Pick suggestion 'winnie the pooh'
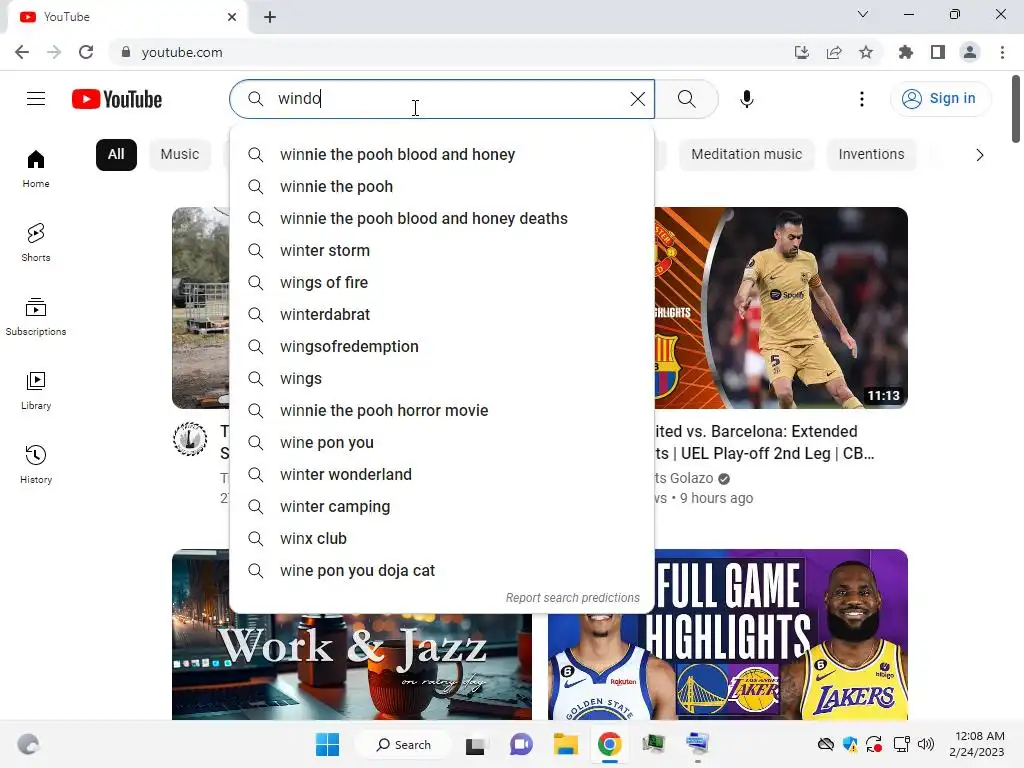1024x768 pixels. click(x=442, y=187)
